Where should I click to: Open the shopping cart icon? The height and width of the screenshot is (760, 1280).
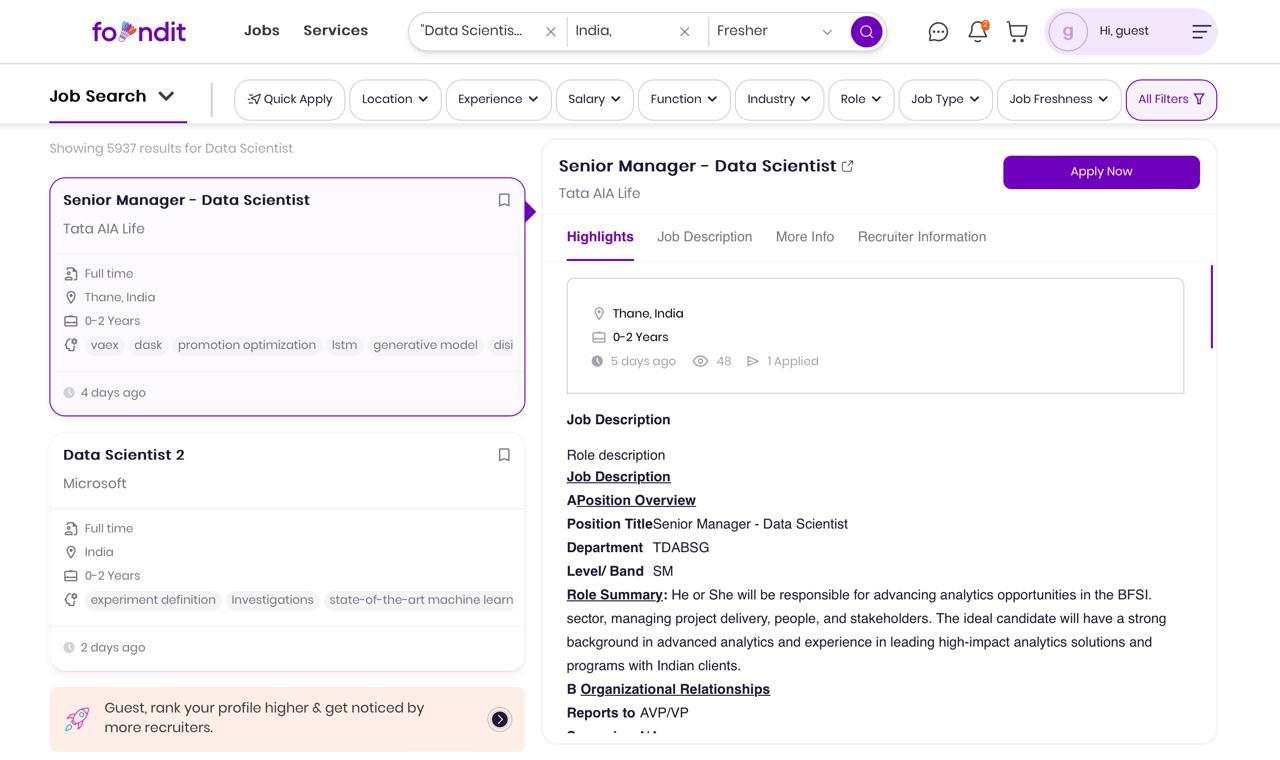[1017, 32]
